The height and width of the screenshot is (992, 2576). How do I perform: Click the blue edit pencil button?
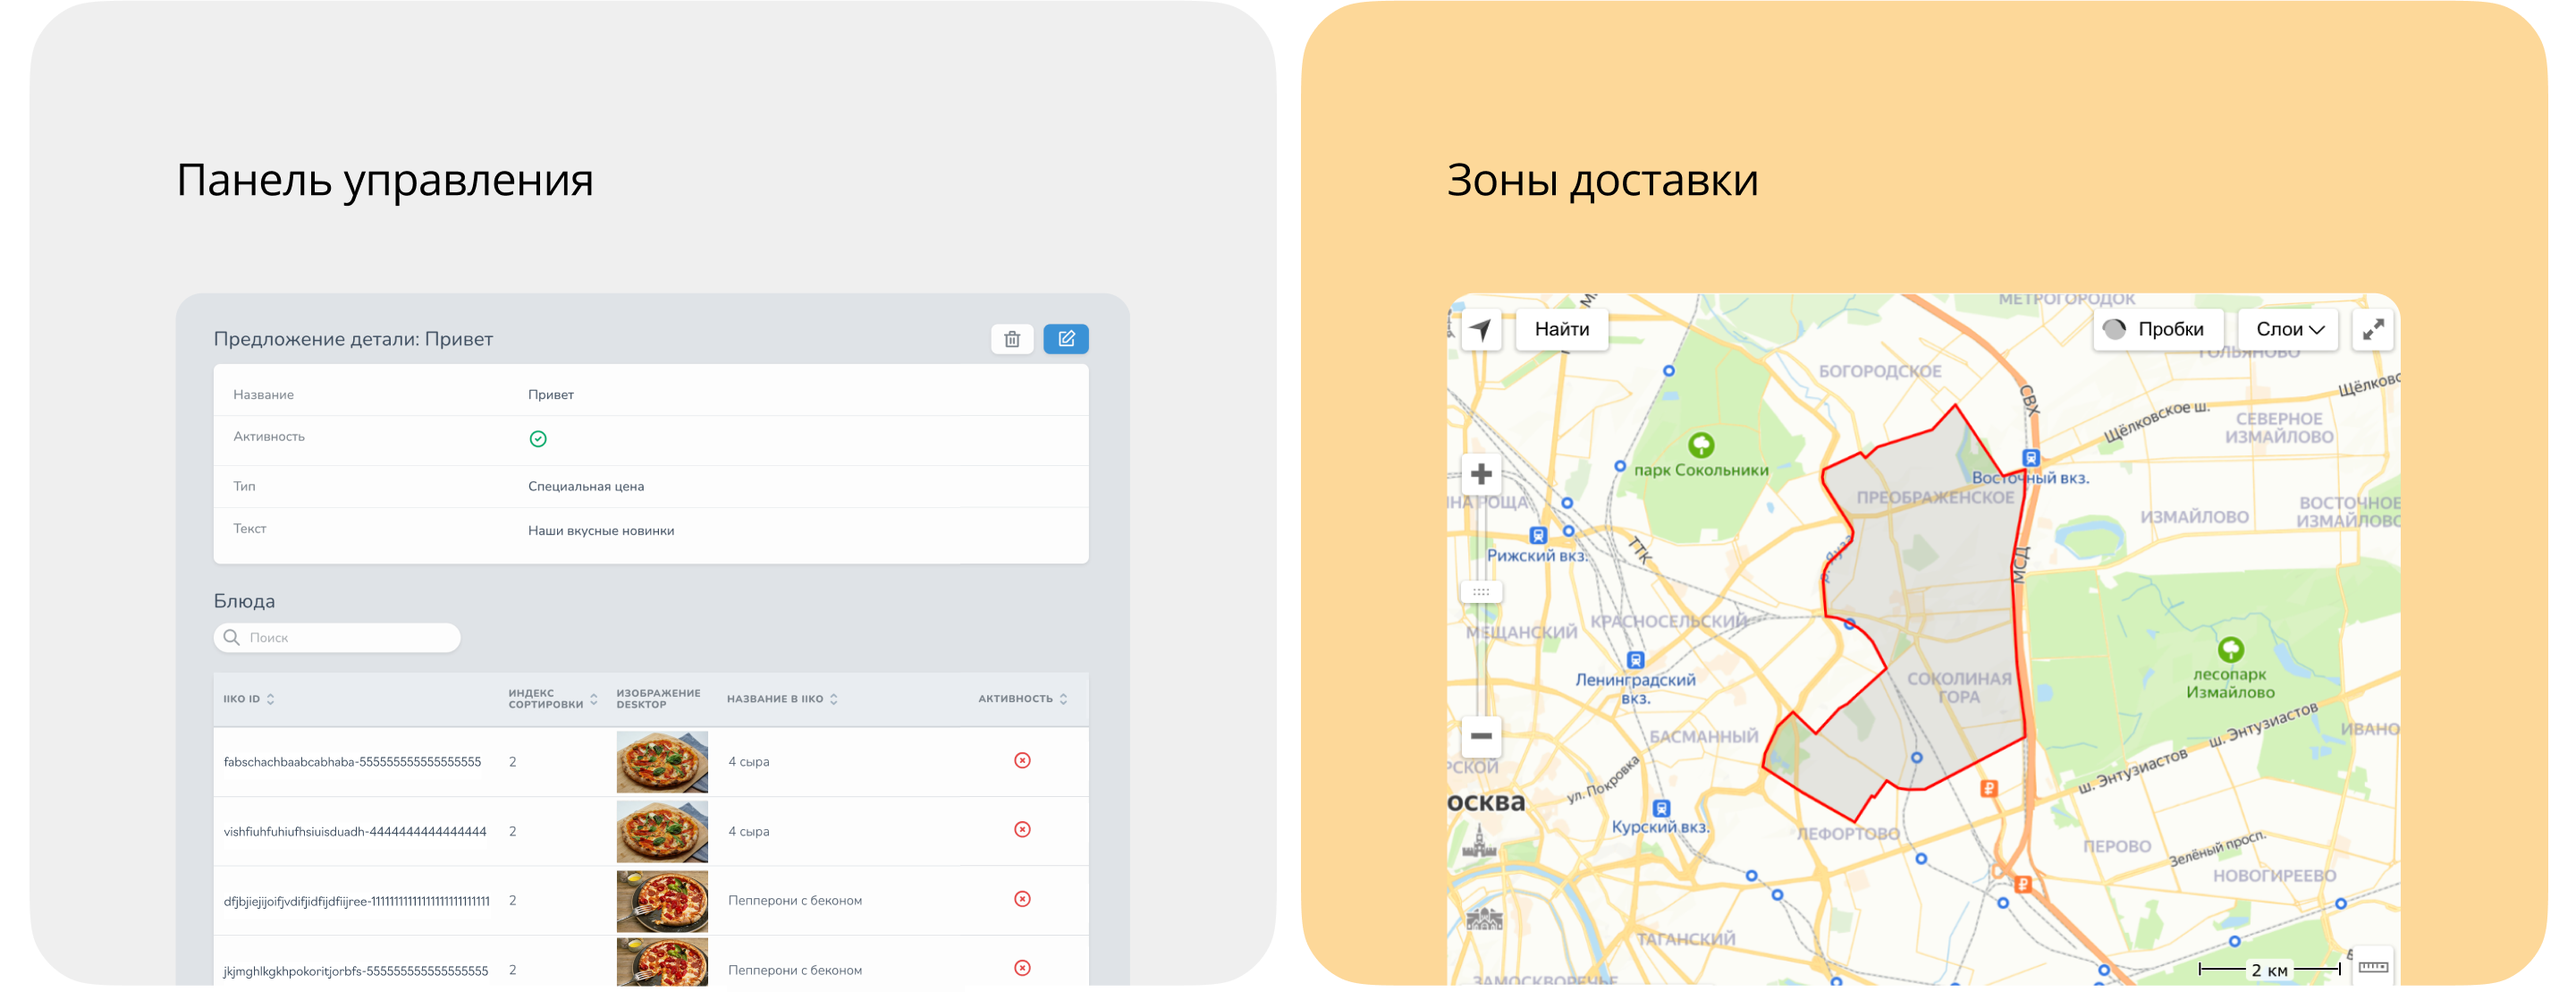point(1065,339)
